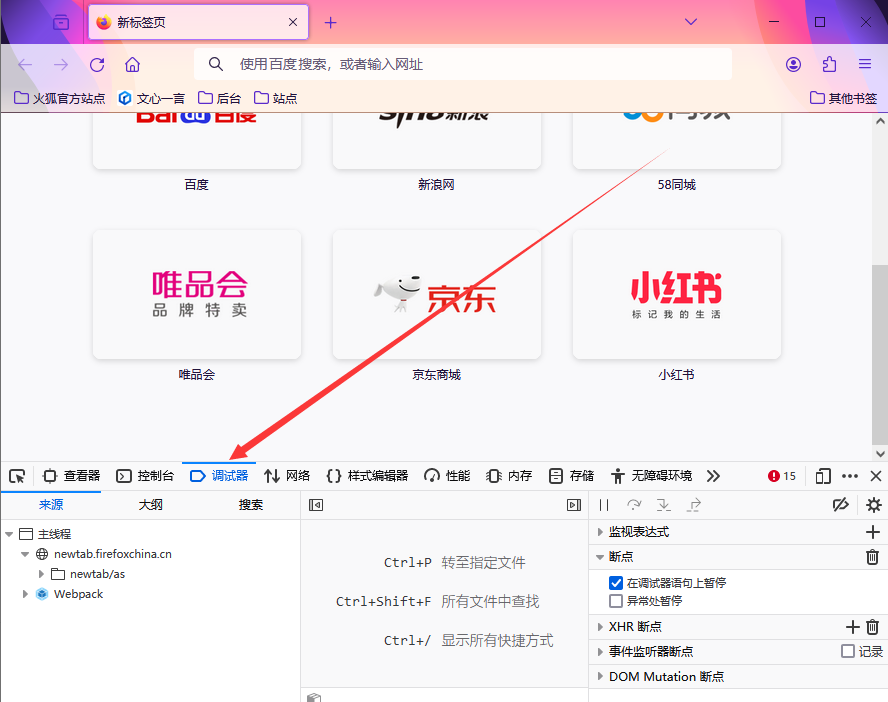888x702 pixels.
Task: Collapse the breakpoints pane on right
Action: click(x=574, y=505)
